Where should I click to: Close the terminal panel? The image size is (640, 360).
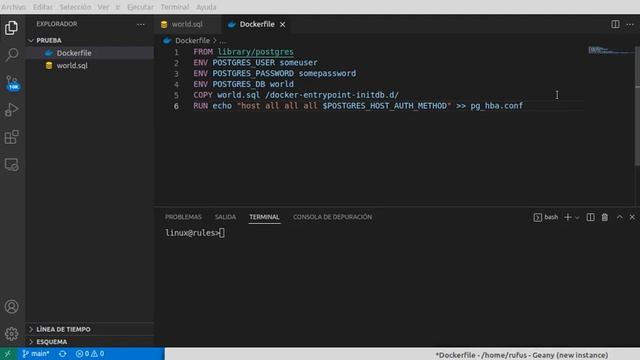[632, 217]
